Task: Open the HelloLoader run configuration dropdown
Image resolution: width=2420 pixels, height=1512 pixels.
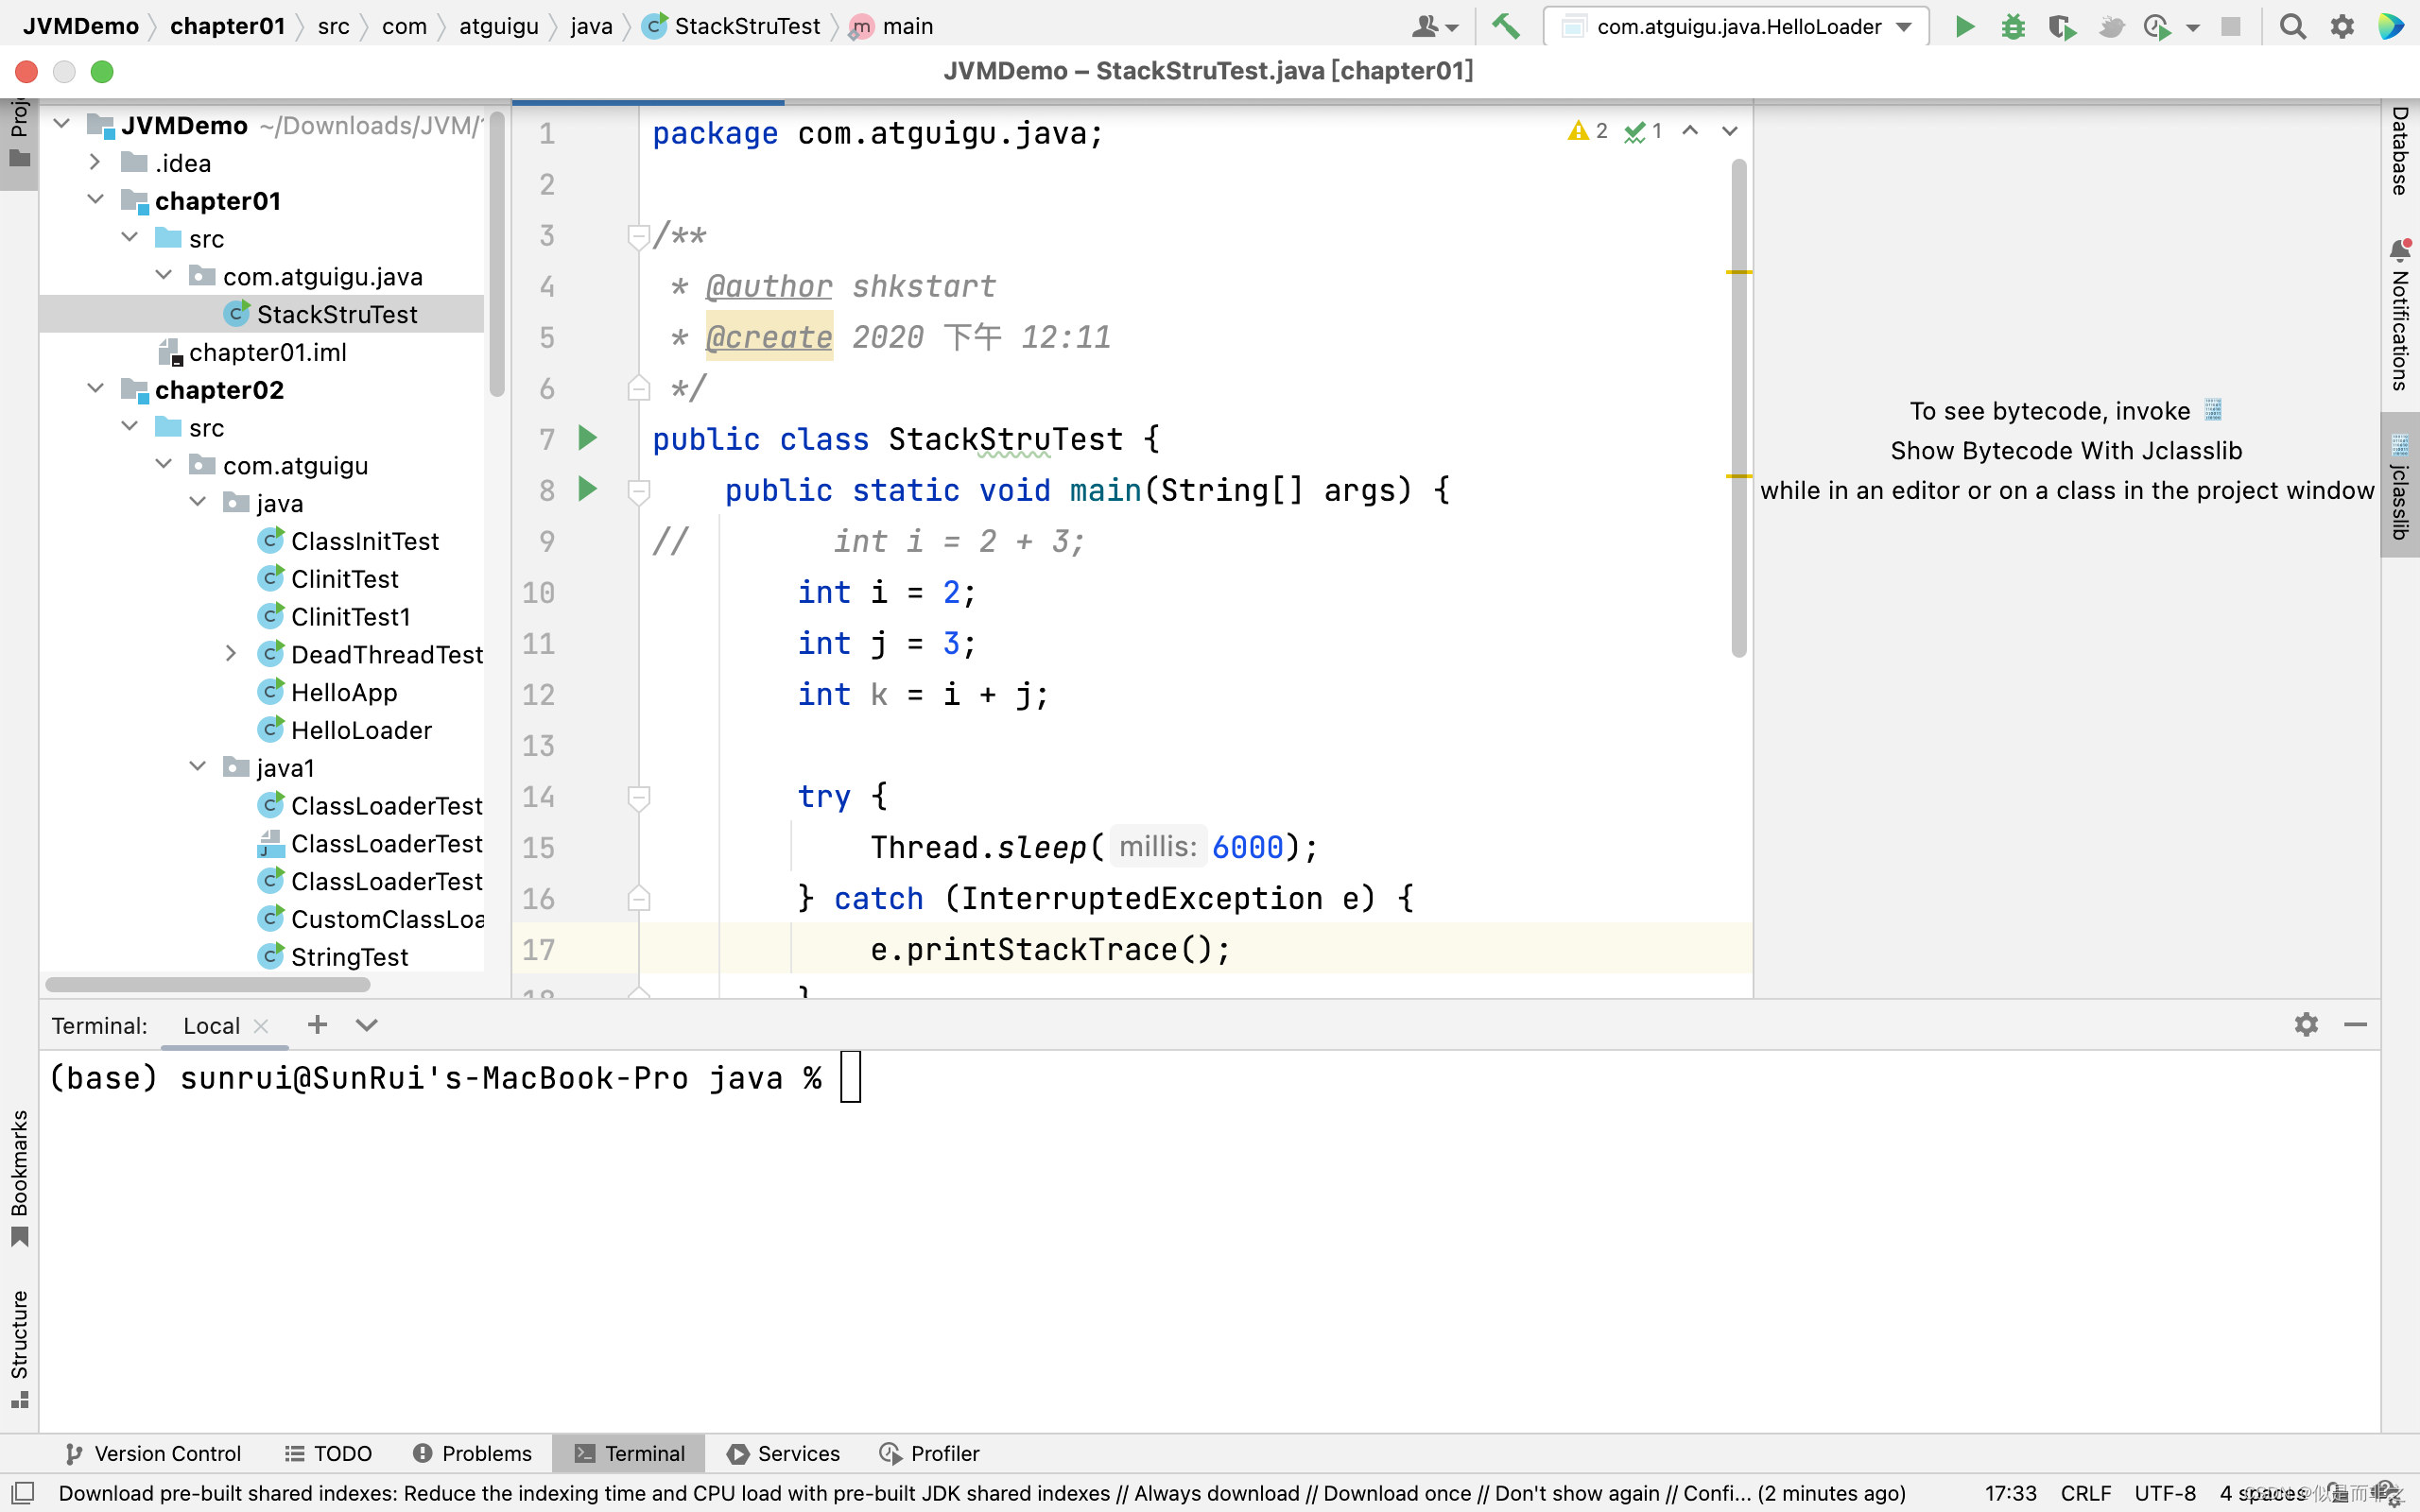Action: tap(1737, 27)
